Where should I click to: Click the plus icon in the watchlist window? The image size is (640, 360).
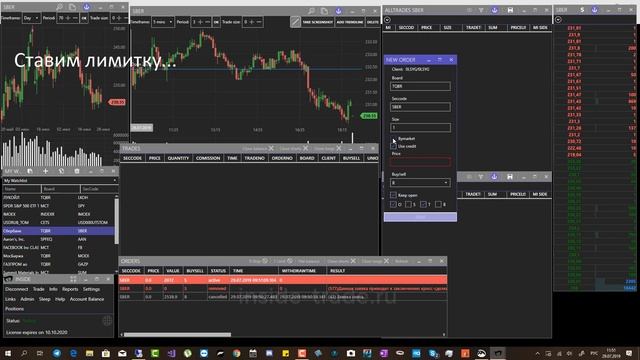pos(46,171)
